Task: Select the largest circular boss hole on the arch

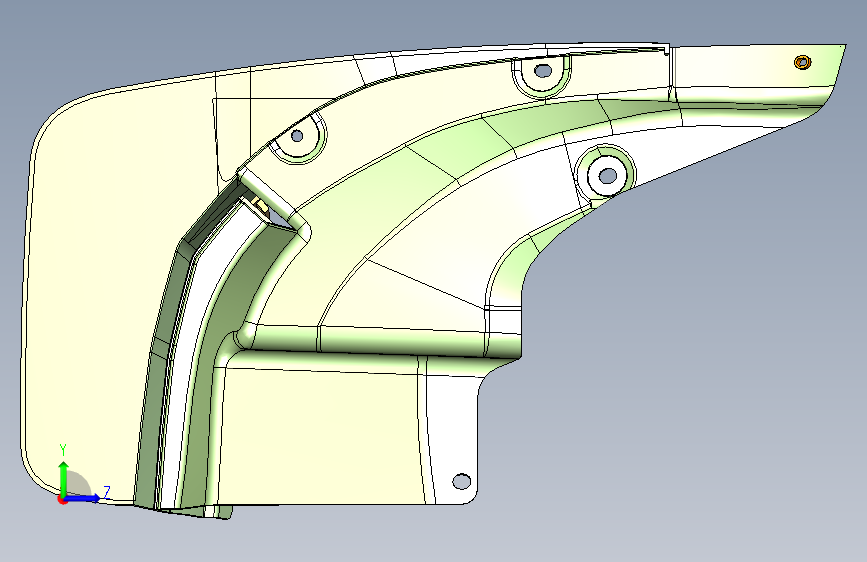Action: click(x=608, y=176)
